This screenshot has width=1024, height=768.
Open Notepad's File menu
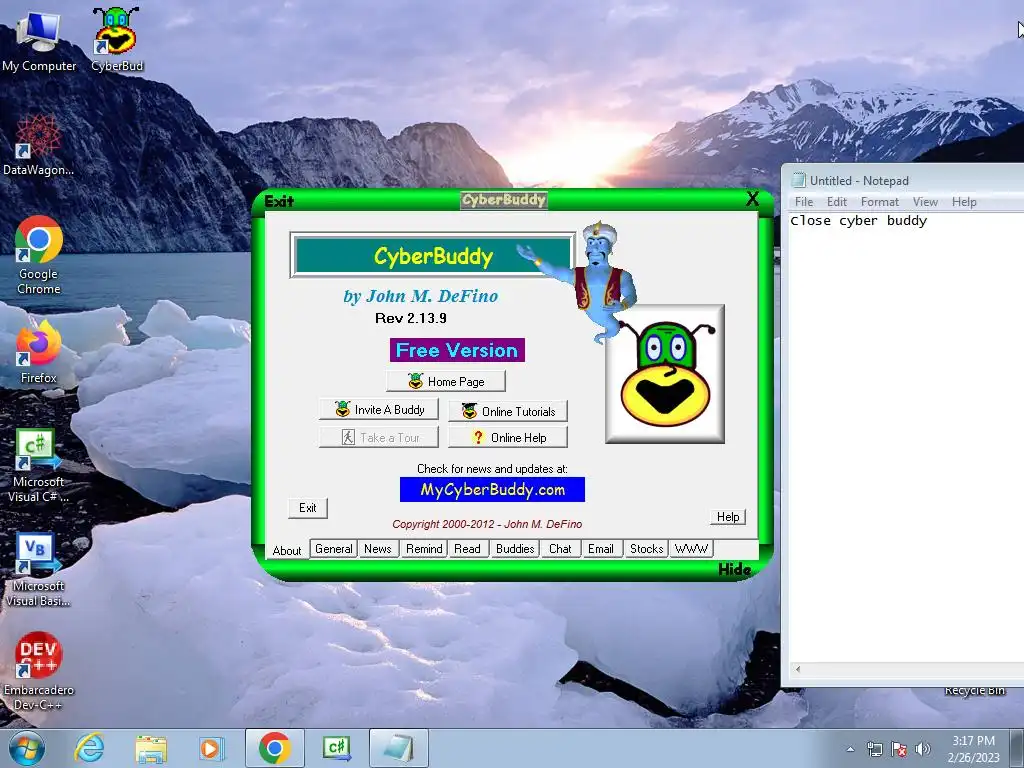[804, 202]
